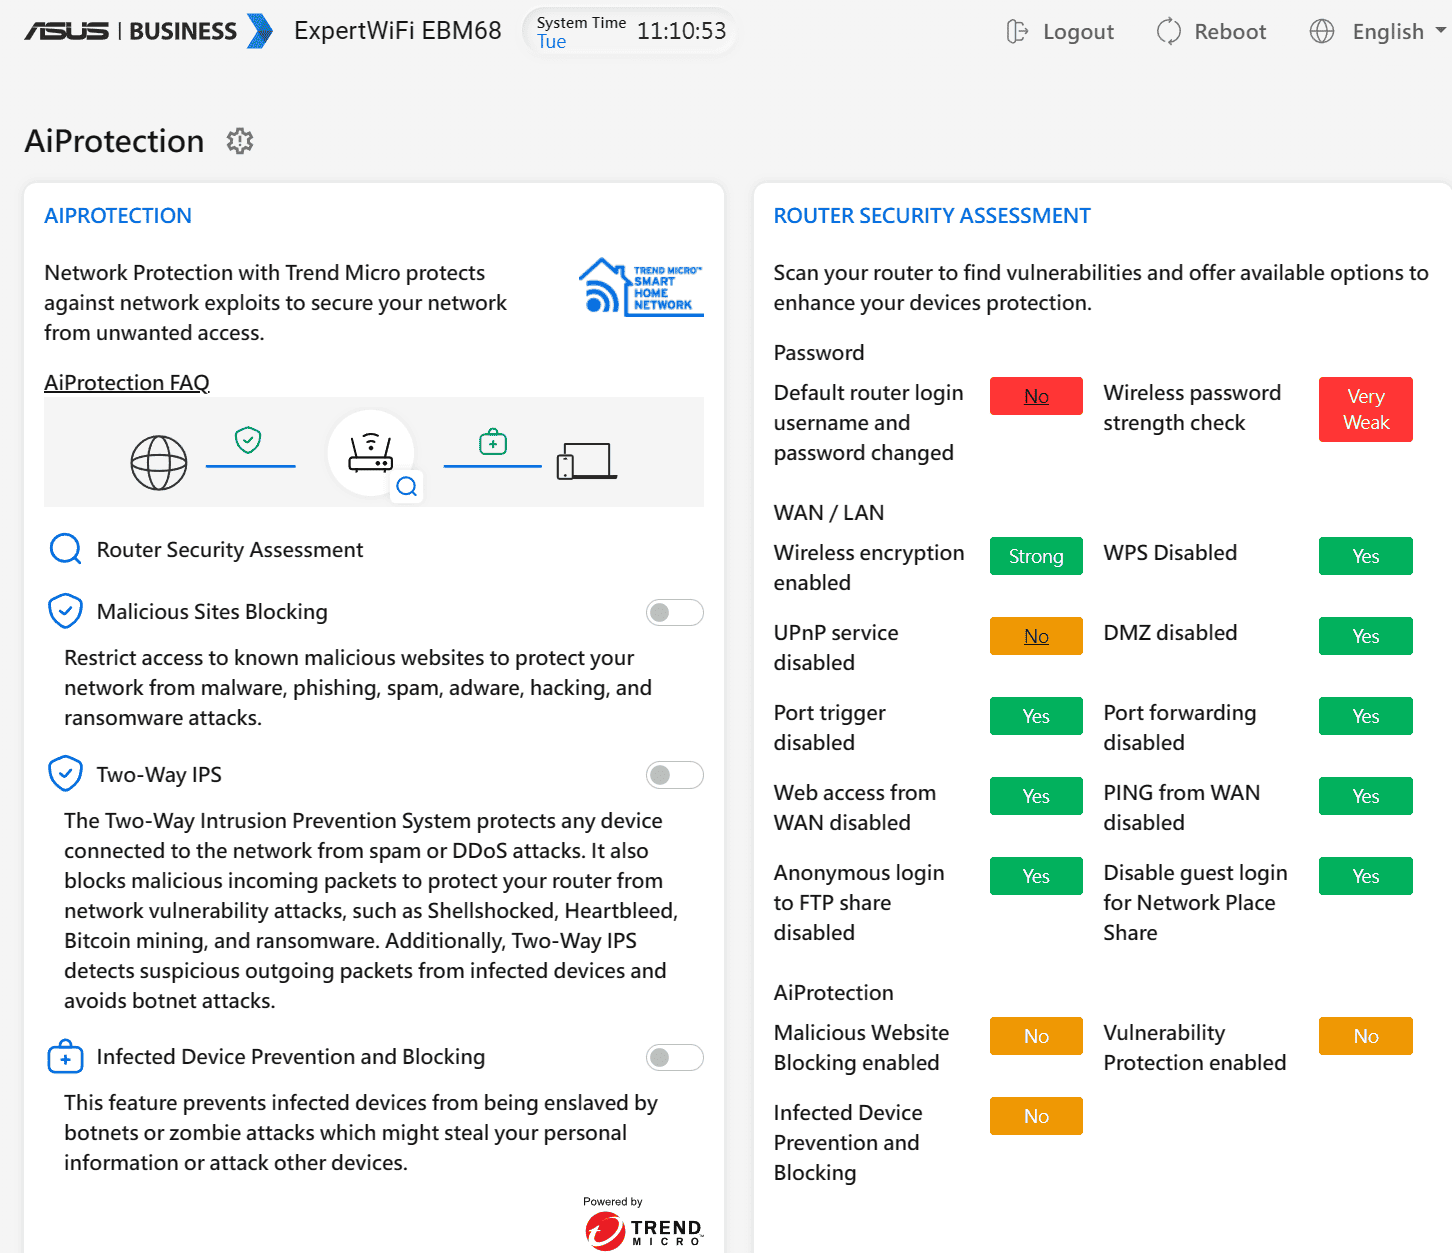1452x1253 pixels.
Task: Click the Two-Way IPS label
Action: pos(159,775)
